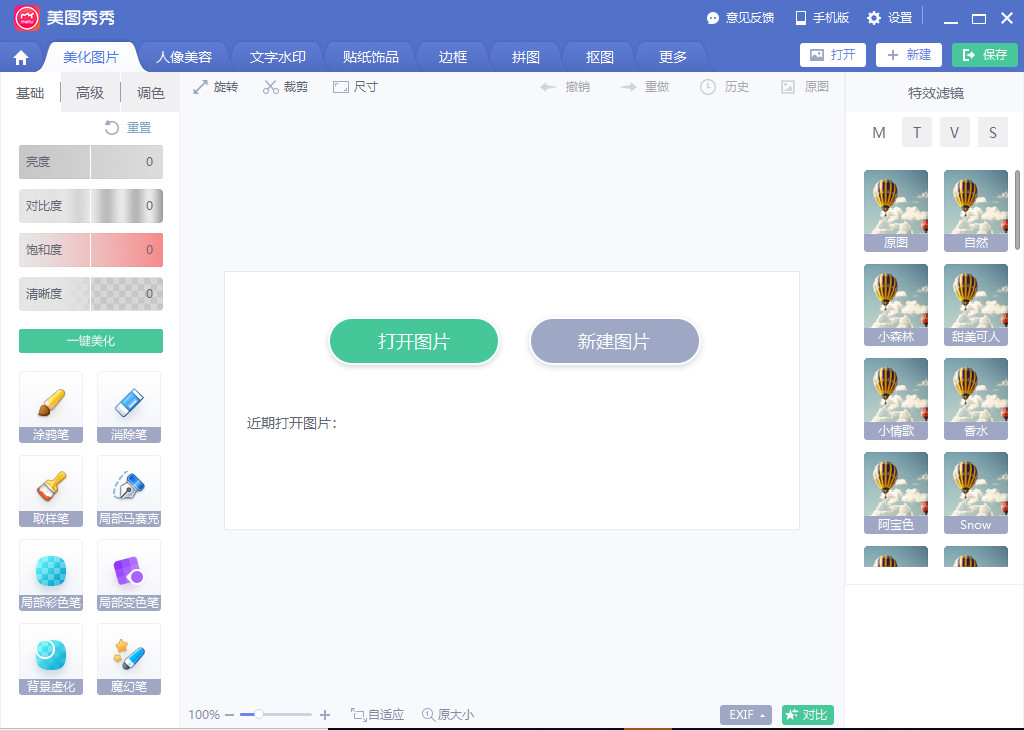Click the top-right 打开 button
Viewport: 1024px width, 730px height.
tap(833, 55)
